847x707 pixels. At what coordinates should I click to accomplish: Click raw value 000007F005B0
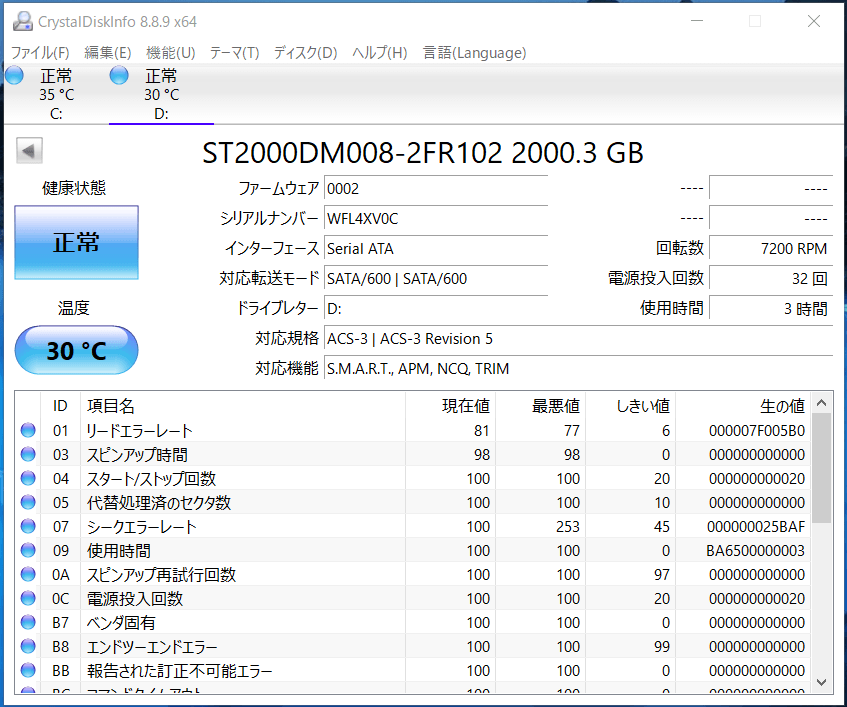[x=757, y=430]
